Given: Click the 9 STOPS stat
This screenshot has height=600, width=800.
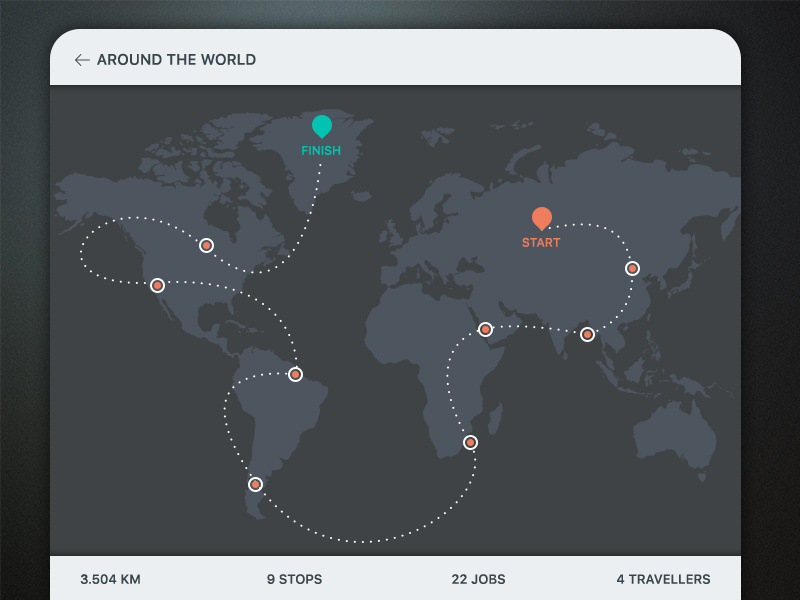Looking at the screenshot, I should 294,580.
